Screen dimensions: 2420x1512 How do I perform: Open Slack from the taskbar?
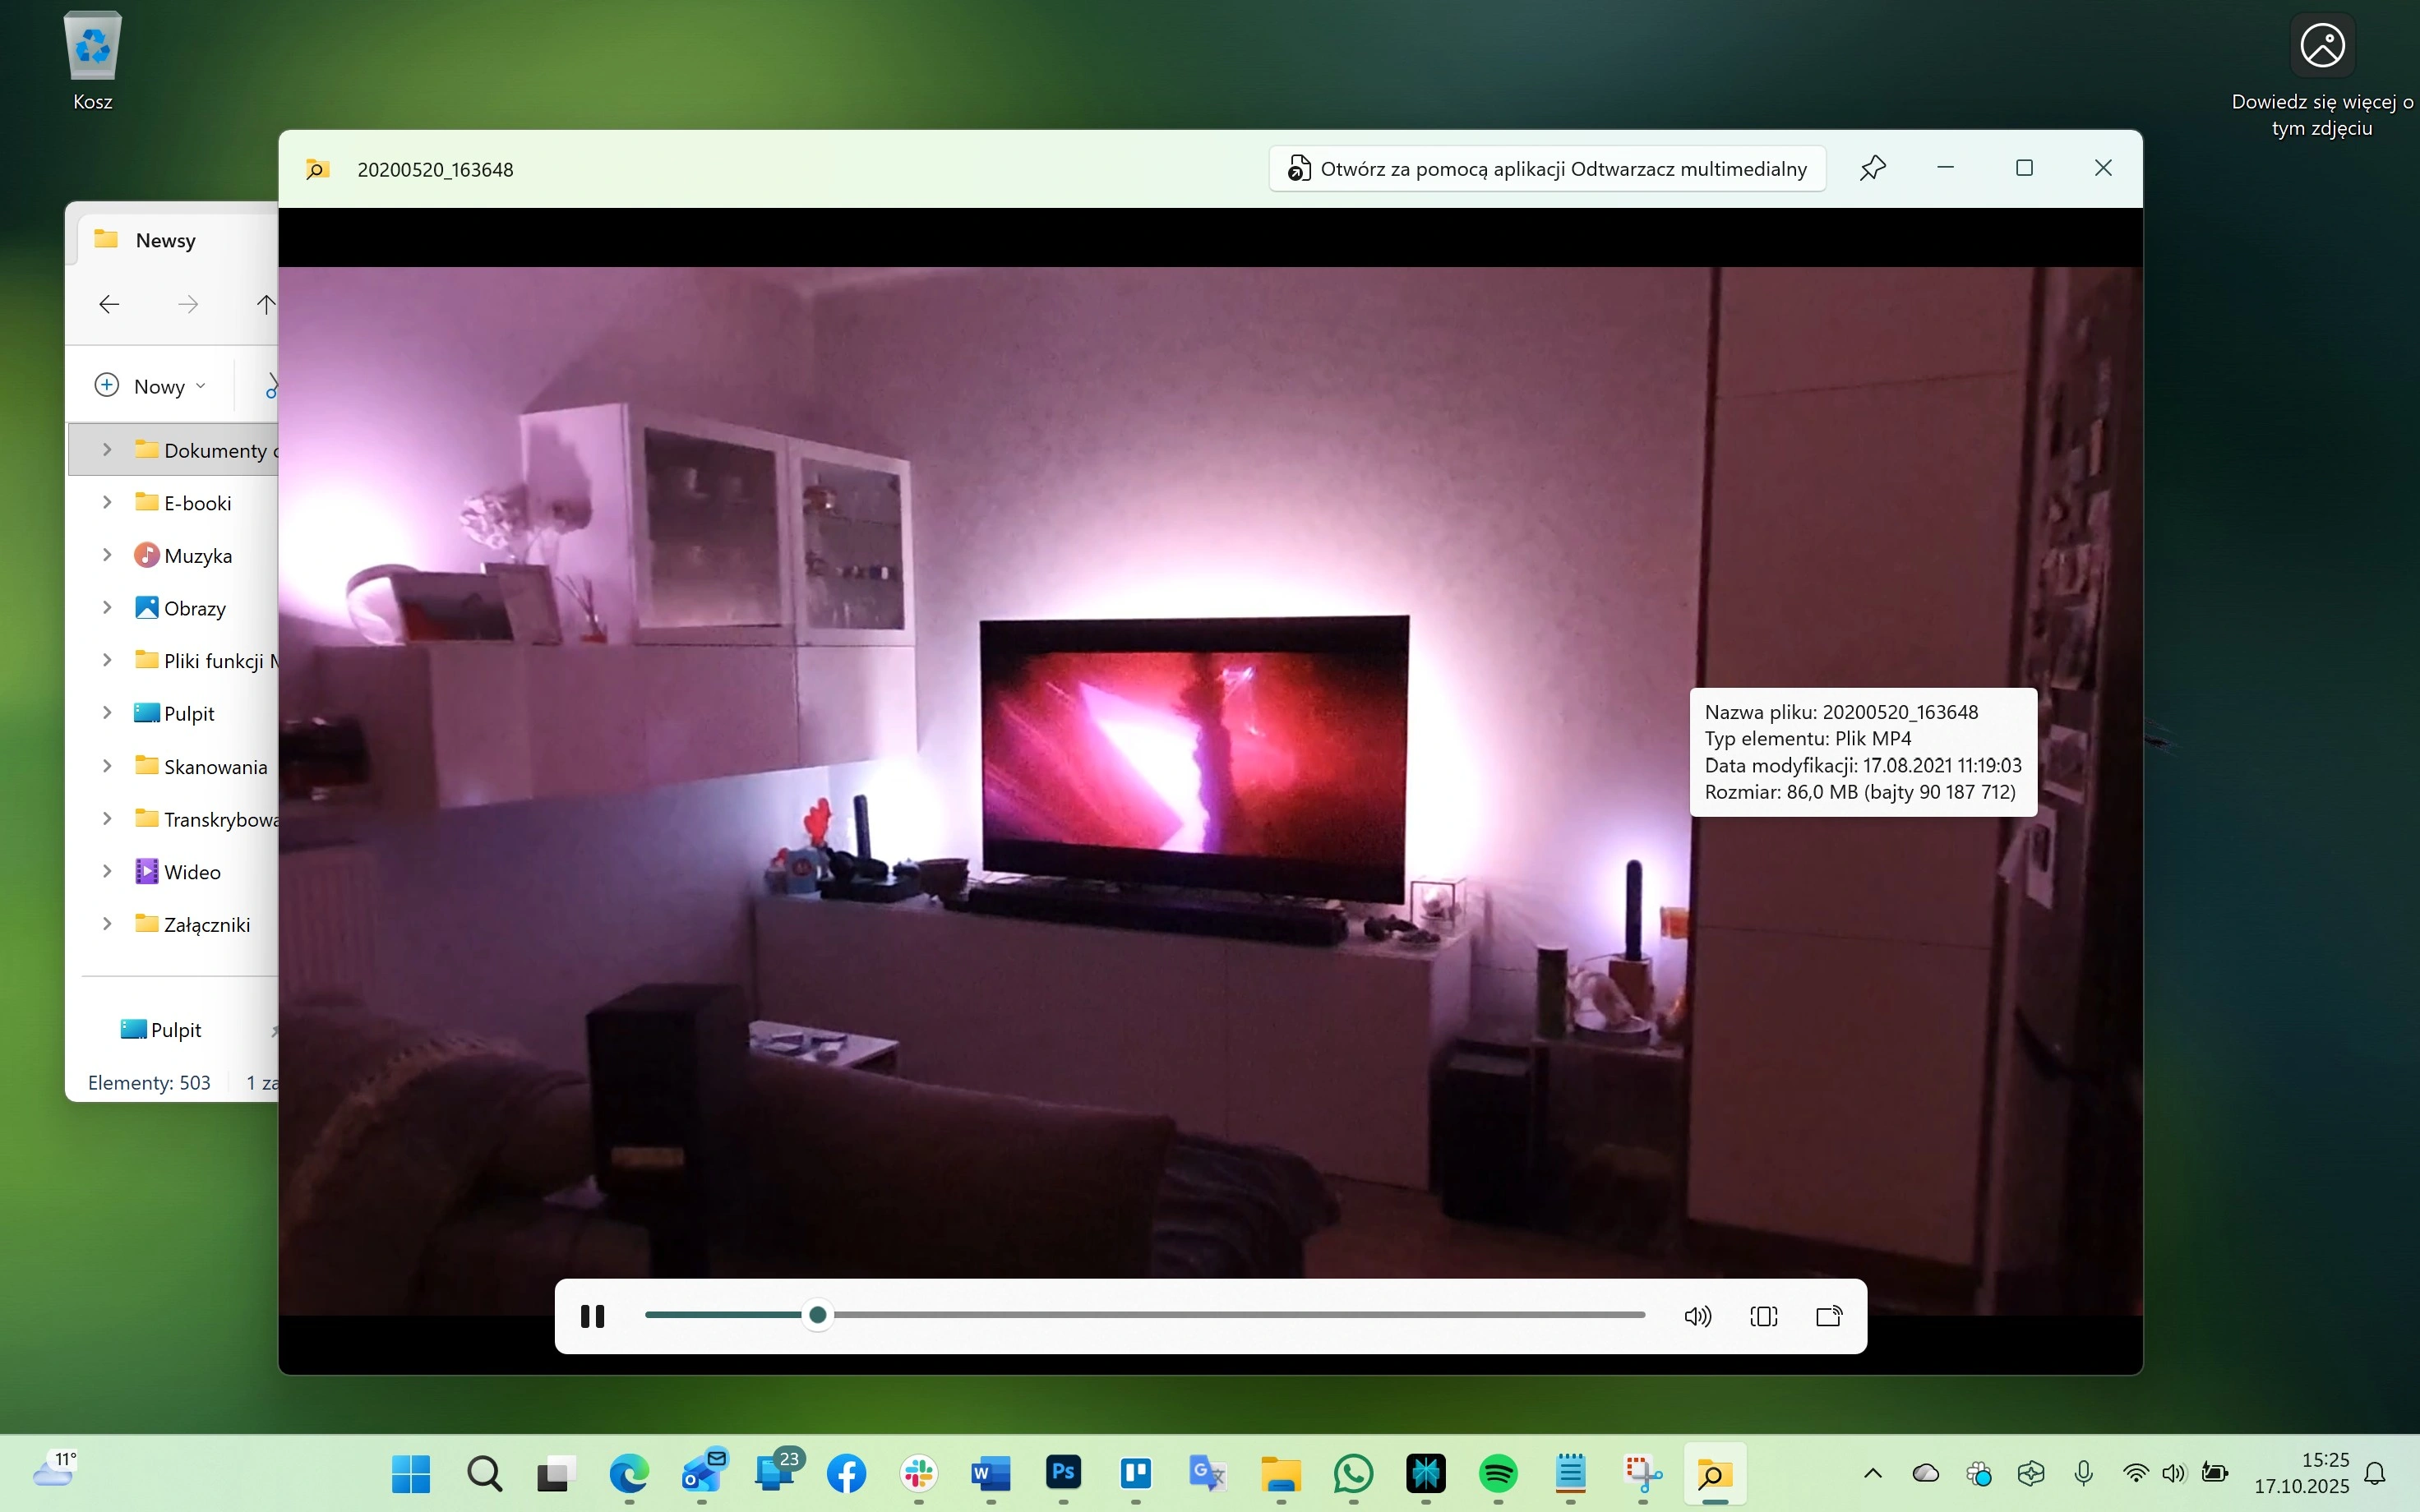[918, 1473]
